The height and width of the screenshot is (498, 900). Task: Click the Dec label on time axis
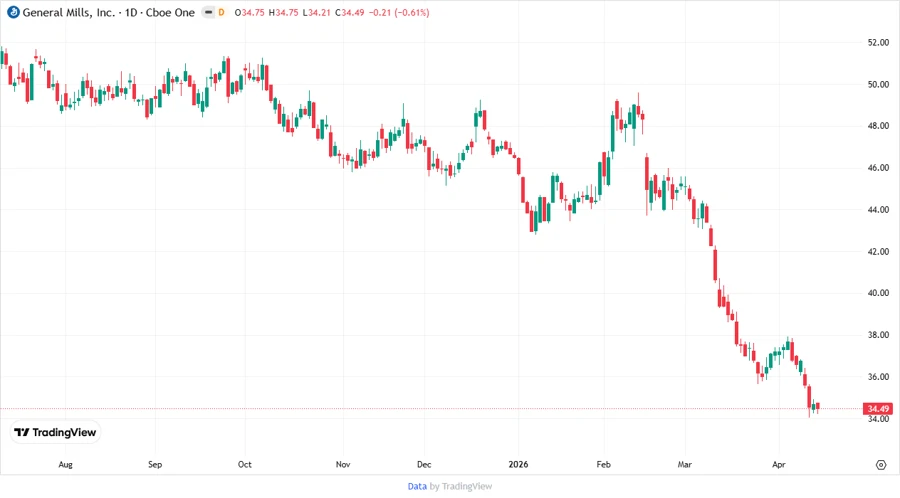click(424, 464)
